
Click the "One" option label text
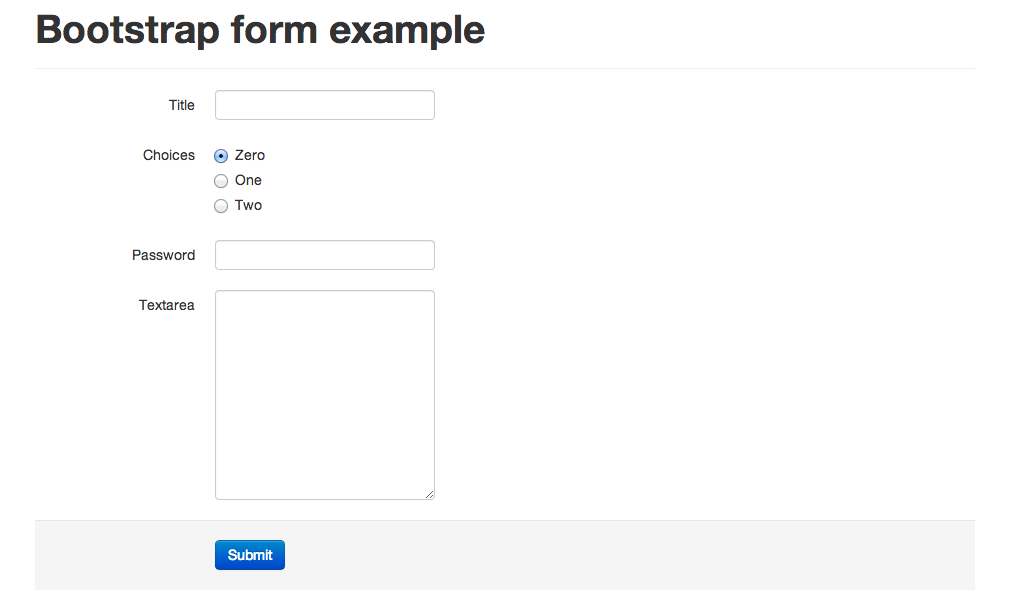248,180
